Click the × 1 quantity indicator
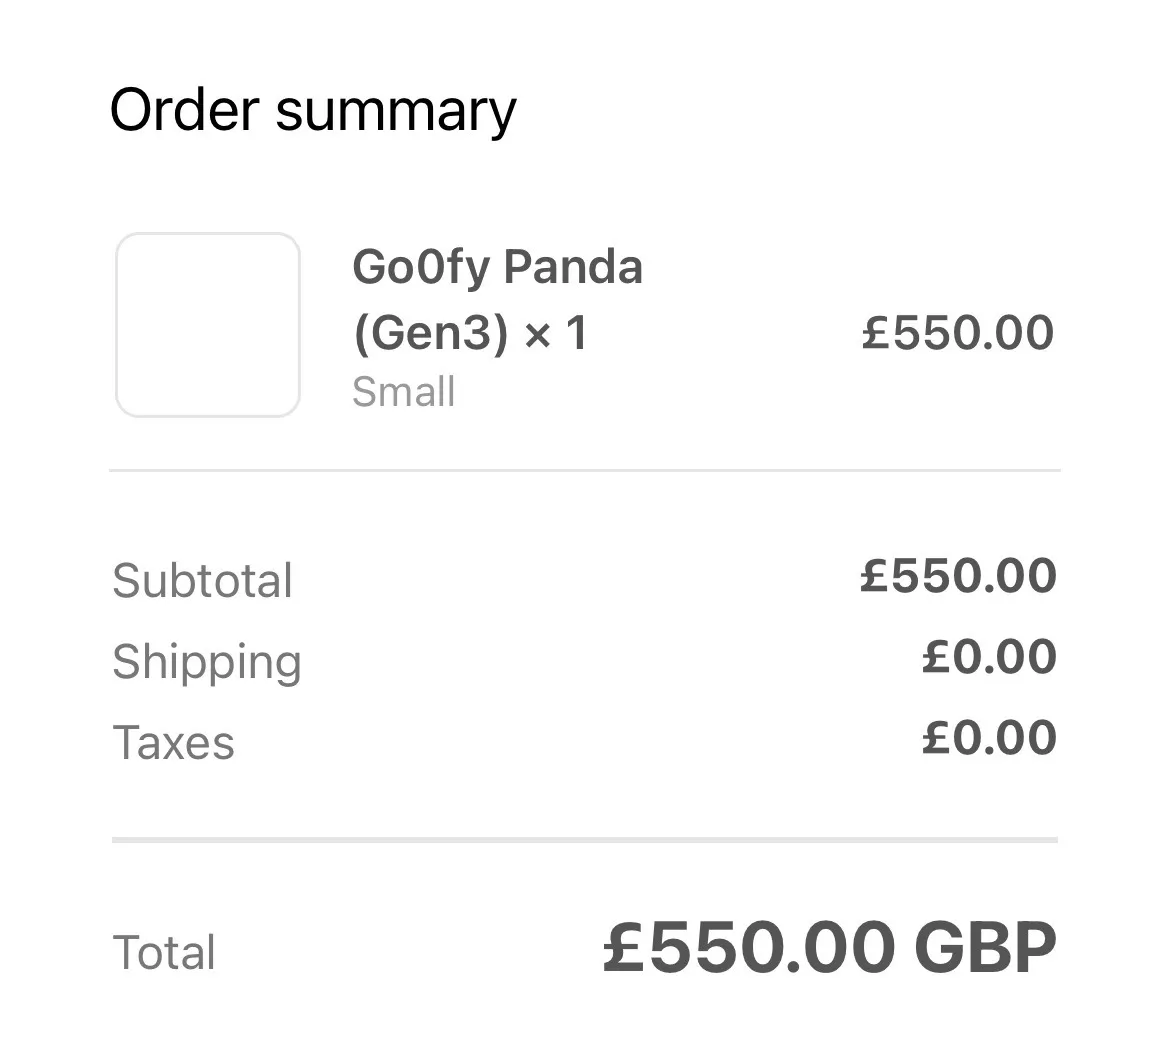 [557, 334]
